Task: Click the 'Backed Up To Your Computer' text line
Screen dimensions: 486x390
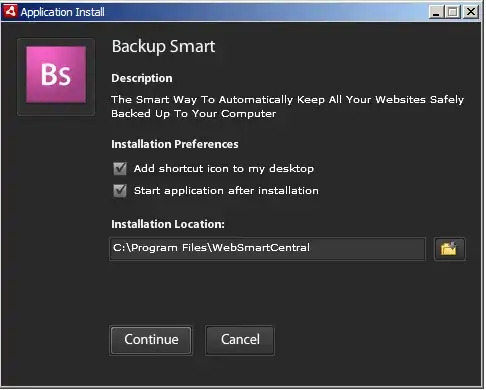Action: click(194, 114)
